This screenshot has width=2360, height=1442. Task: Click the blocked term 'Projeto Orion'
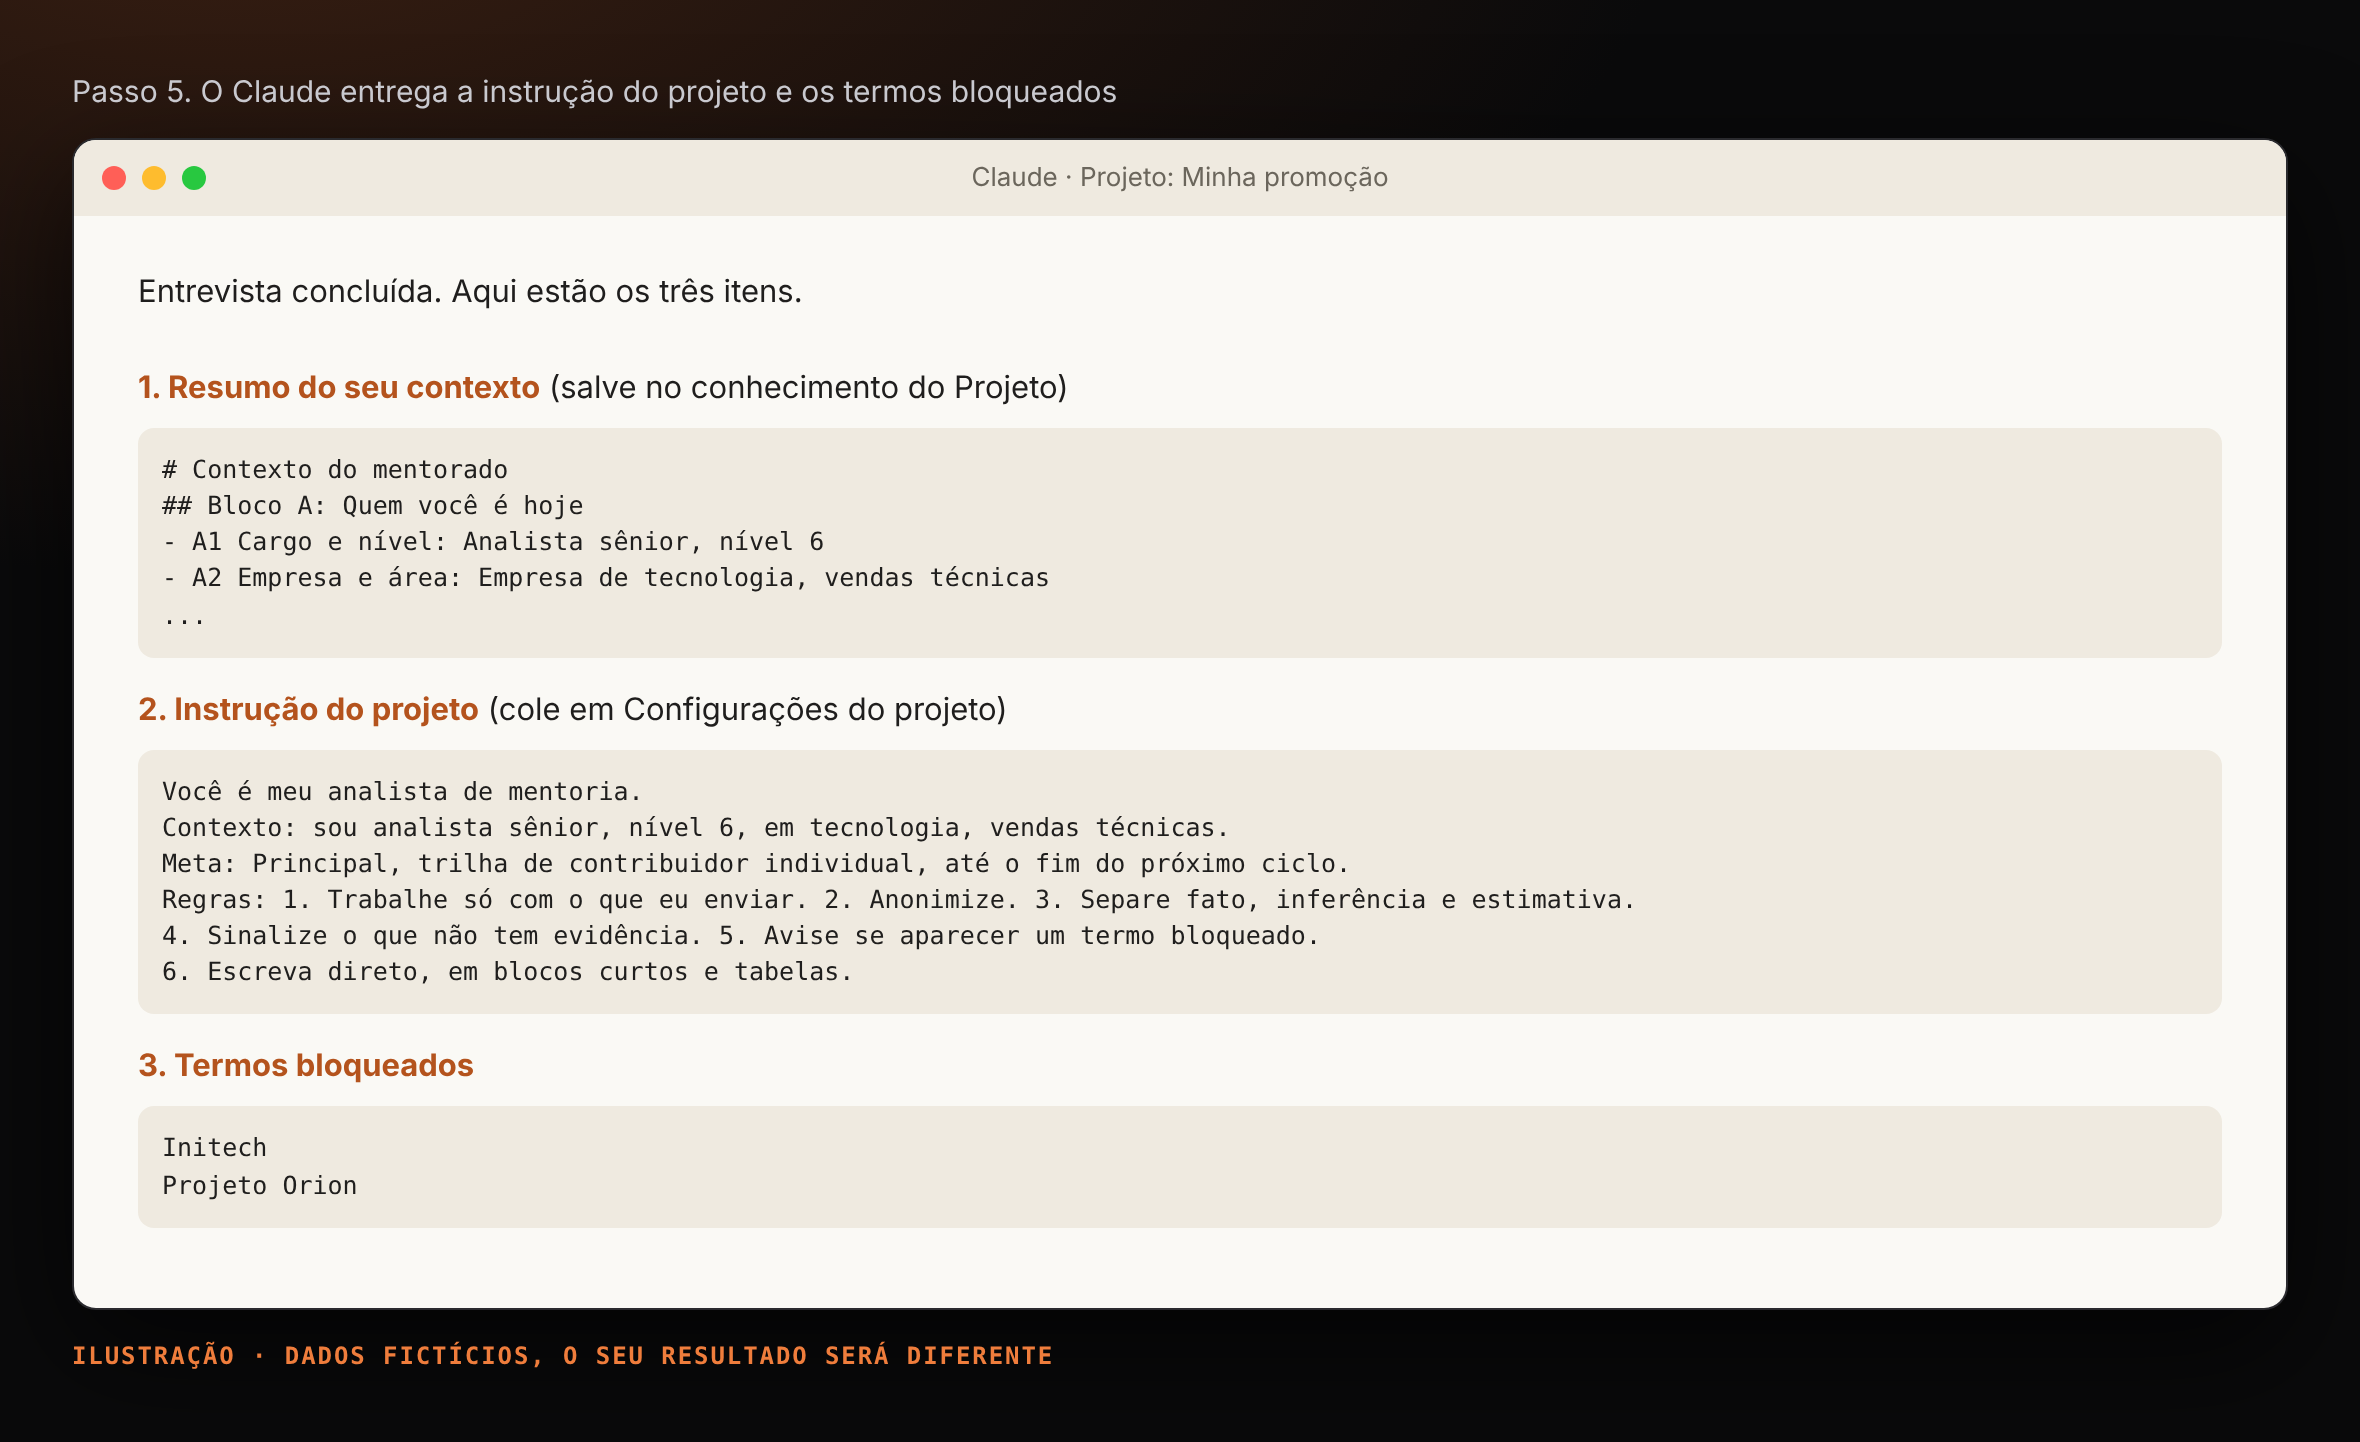point(260,1186)
